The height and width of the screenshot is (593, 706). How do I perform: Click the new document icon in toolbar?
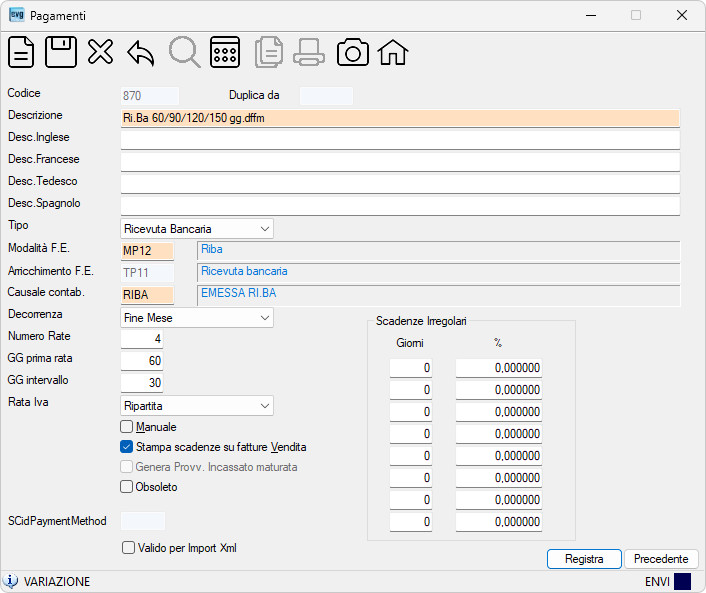21,52
